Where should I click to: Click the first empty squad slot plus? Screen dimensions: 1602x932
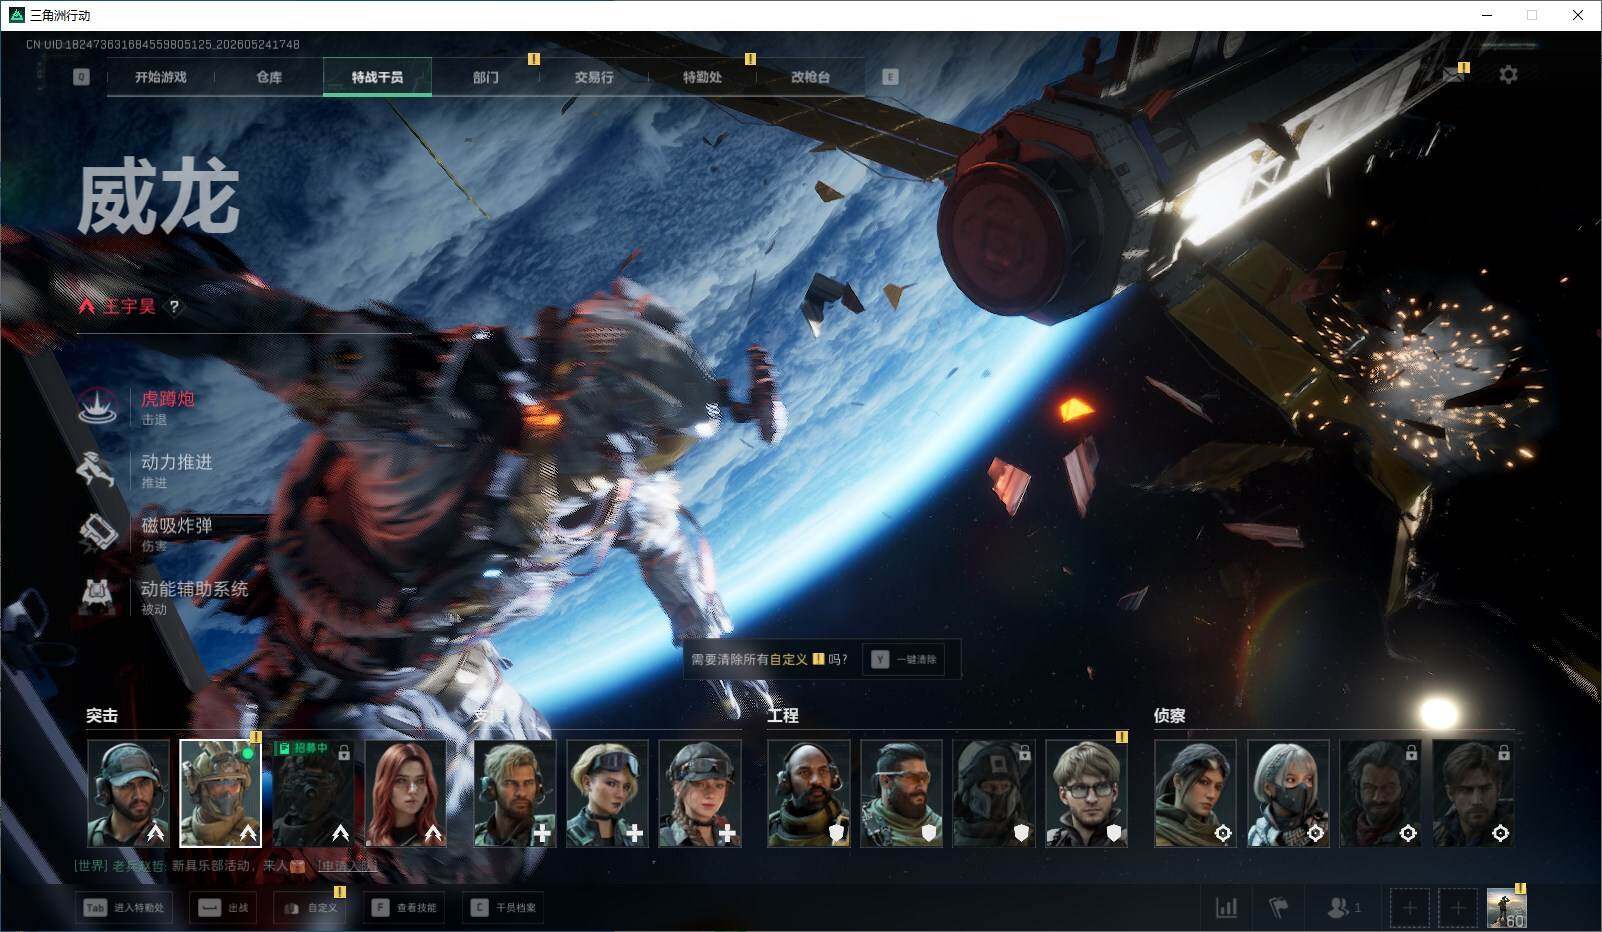pos(1409,908)
